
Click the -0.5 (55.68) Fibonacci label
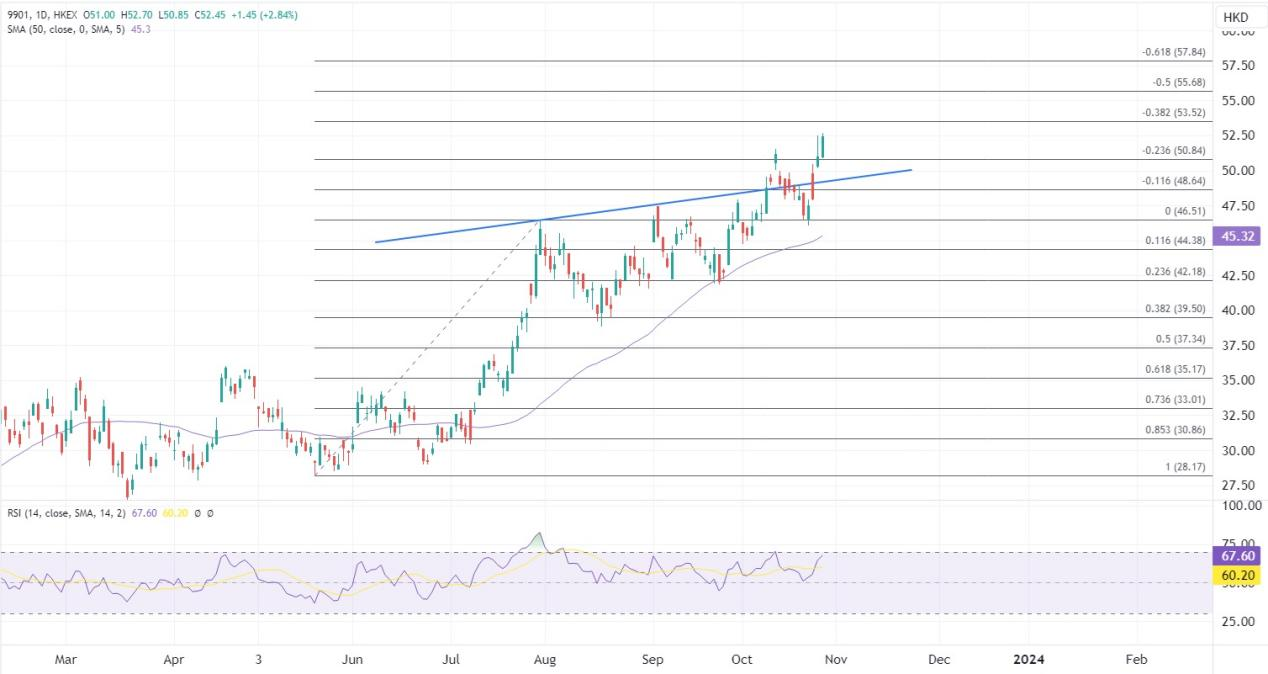(x=1178, y=82)
